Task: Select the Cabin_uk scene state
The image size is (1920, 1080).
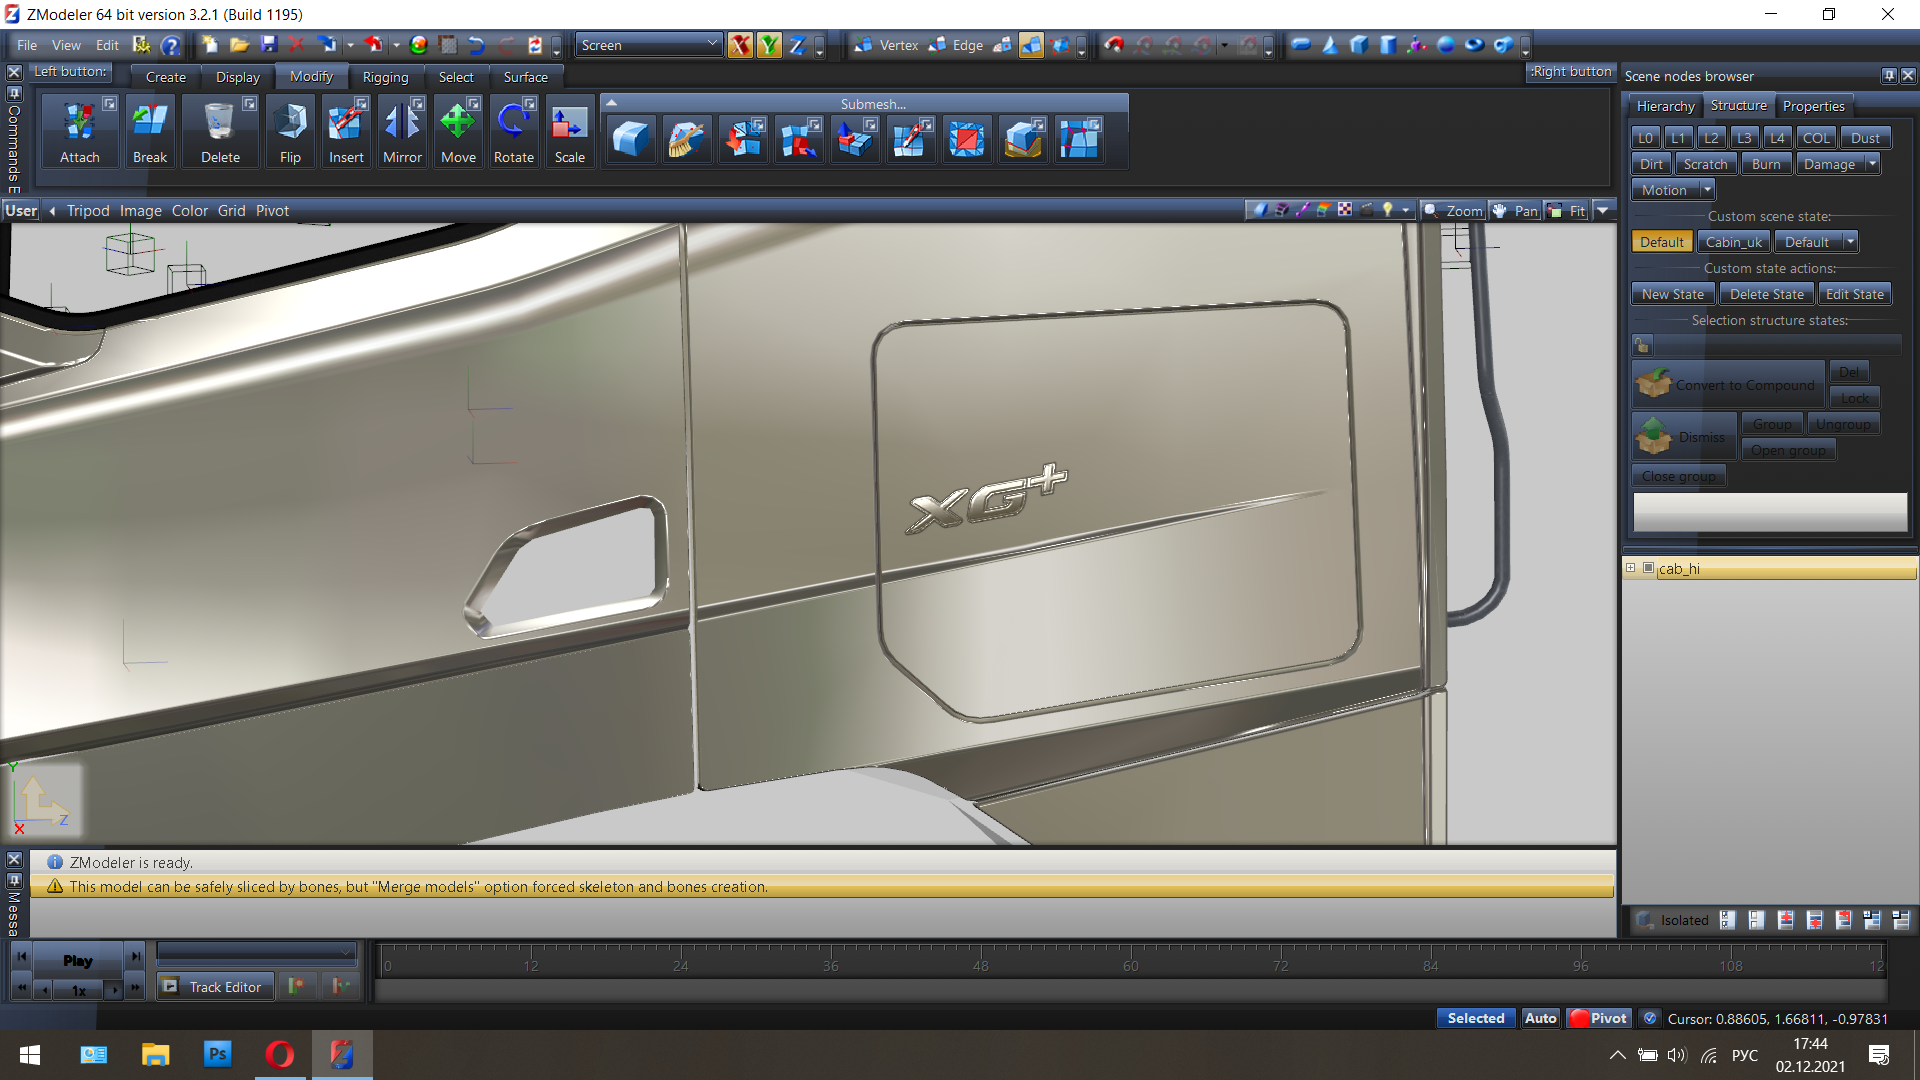Action: coord(1733,242)
